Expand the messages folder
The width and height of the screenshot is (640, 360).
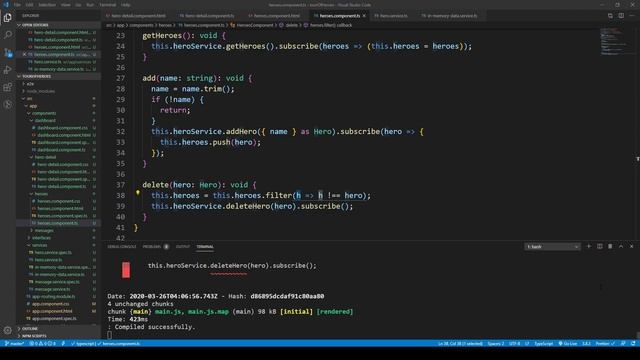pos(44,231)
